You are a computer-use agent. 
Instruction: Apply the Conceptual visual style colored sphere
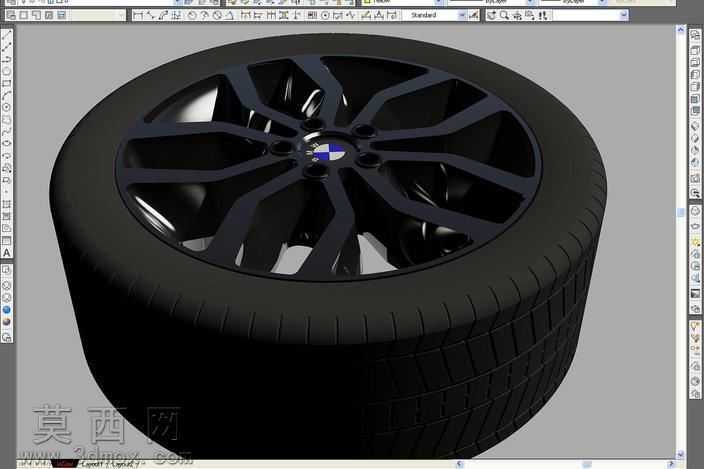[x=7, y=322]
